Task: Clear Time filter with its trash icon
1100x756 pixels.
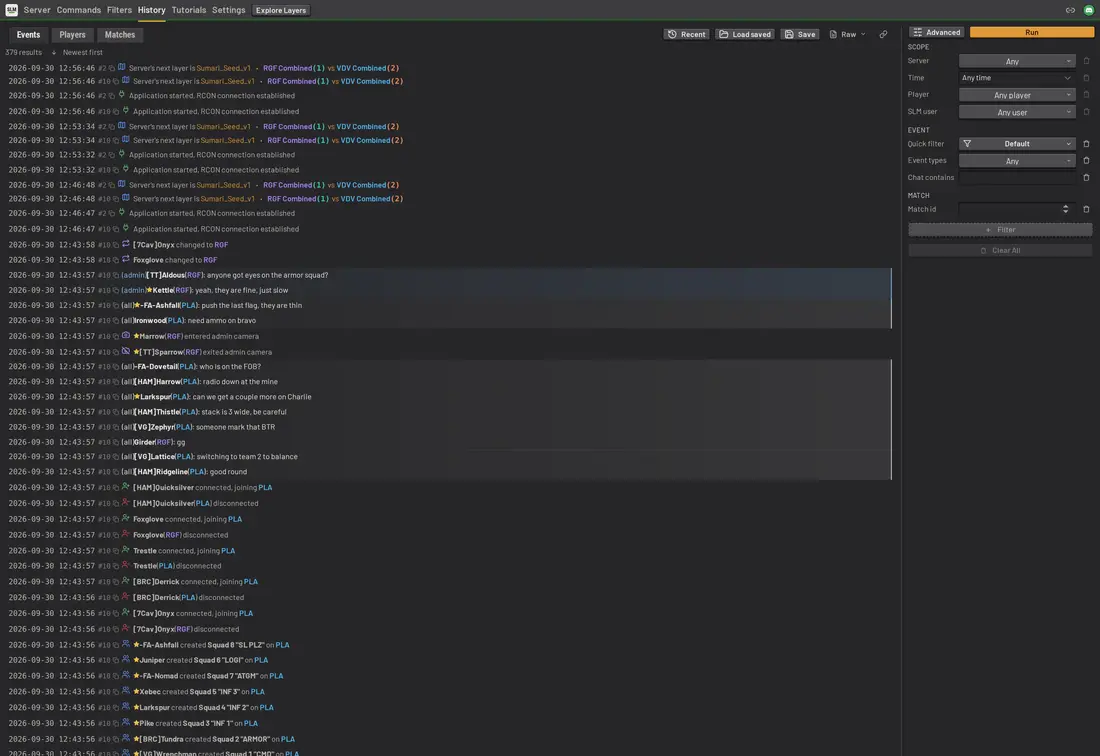Action: 1086,78
